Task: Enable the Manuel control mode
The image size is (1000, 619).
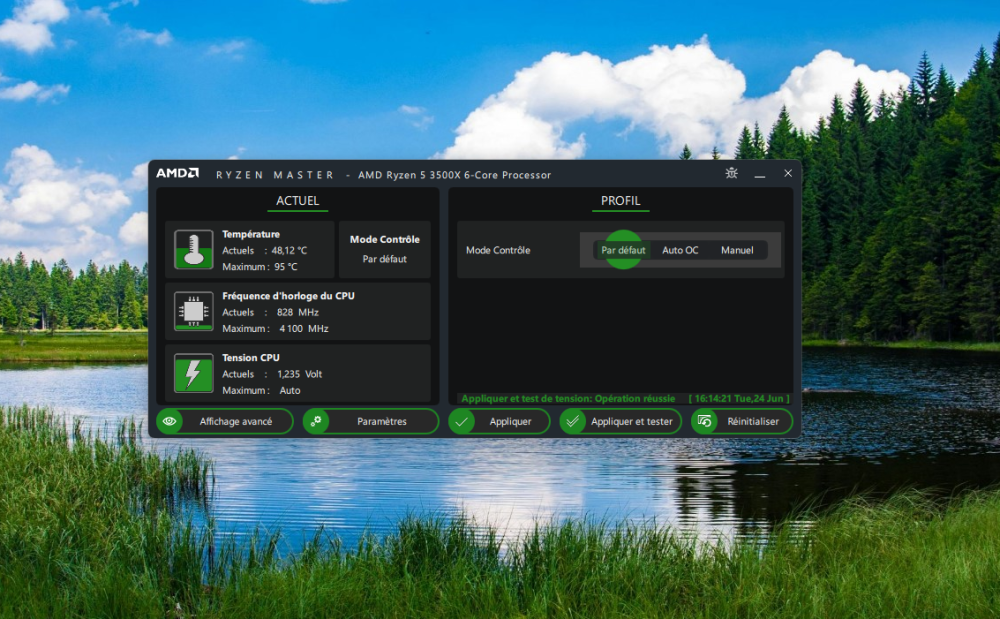Action: coord(737,250)
